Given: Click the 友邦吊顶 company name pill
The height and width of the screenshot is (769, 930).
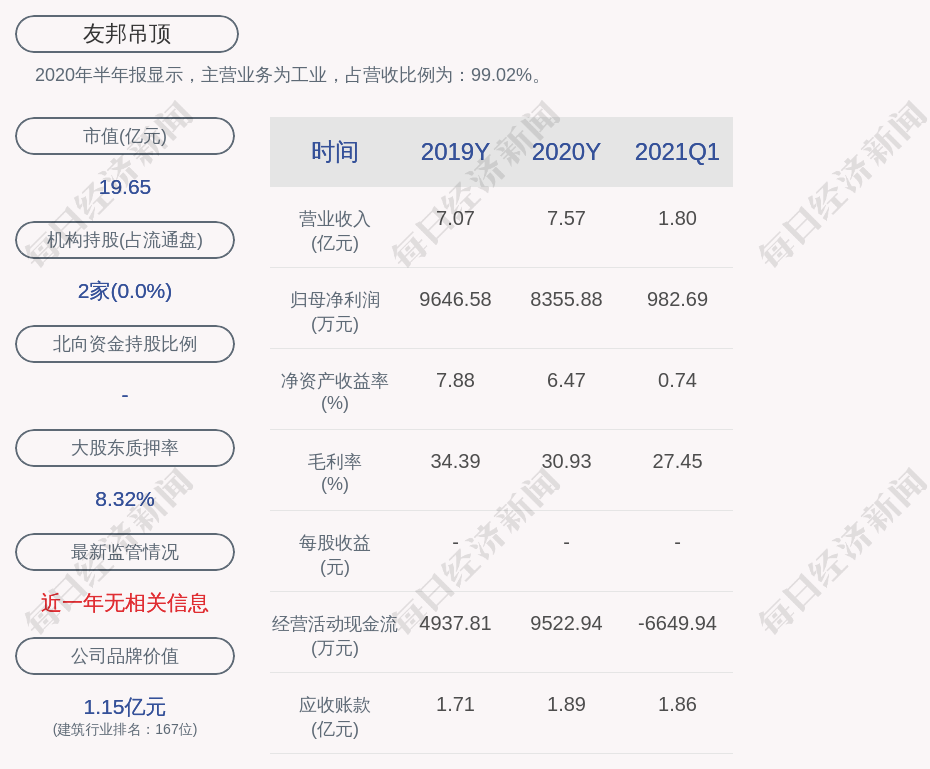Looking at the screenshot, I should point(127,34).
